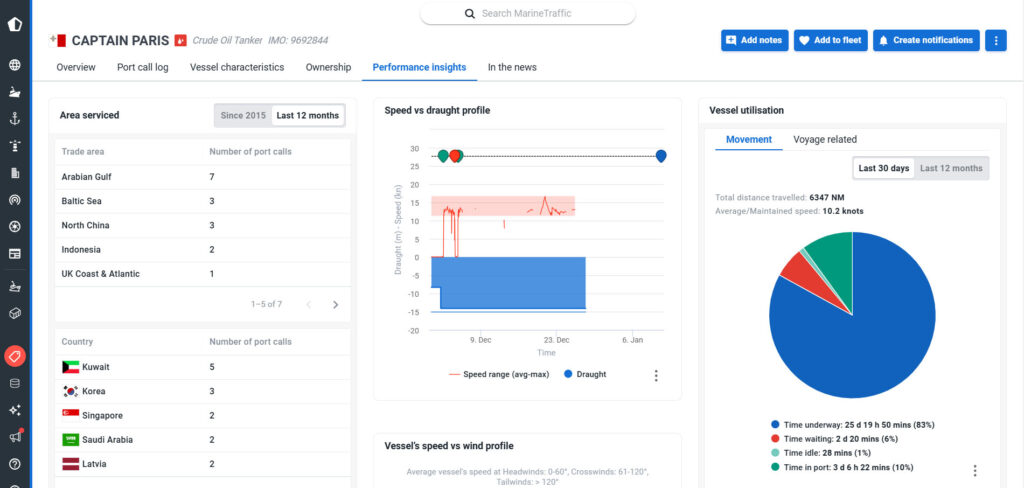This screenshot has height=488, width=1024.
Task: Switch Area serviced to Since 2015
Action: (x=243, y=116)
